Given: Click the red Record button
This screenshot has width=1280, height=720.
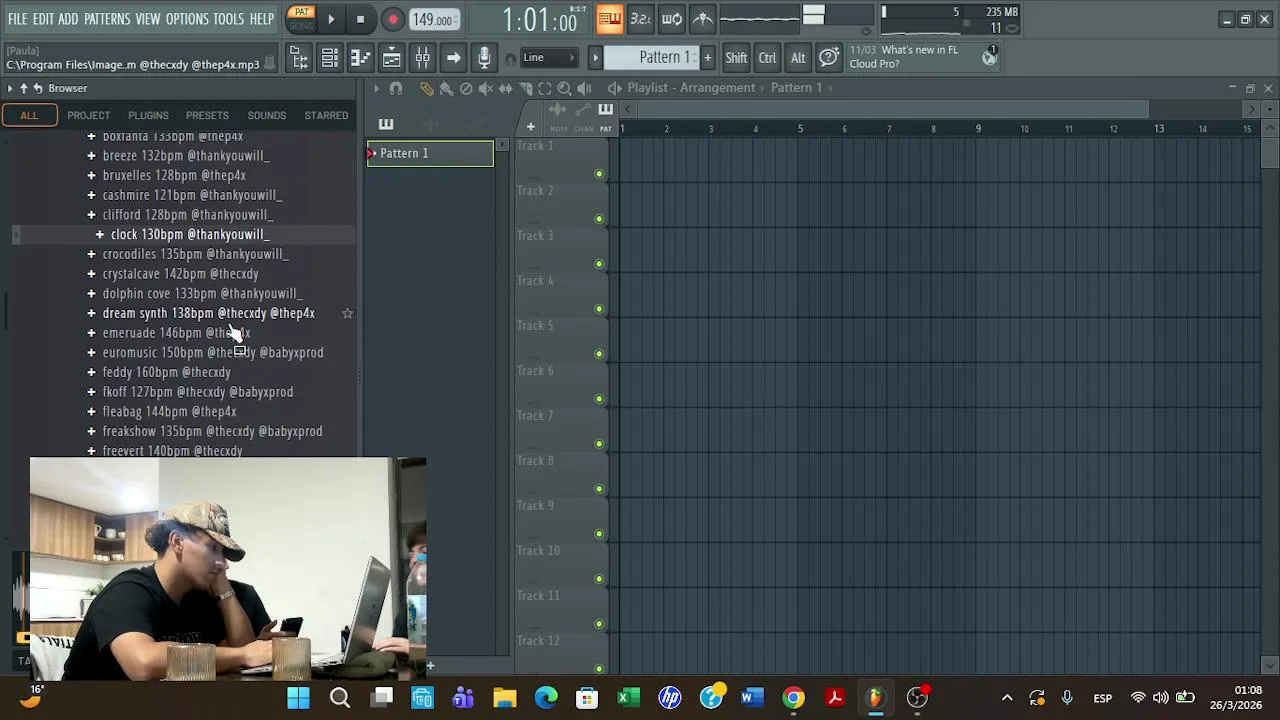Looking at the screenshot, I should 393,19.
